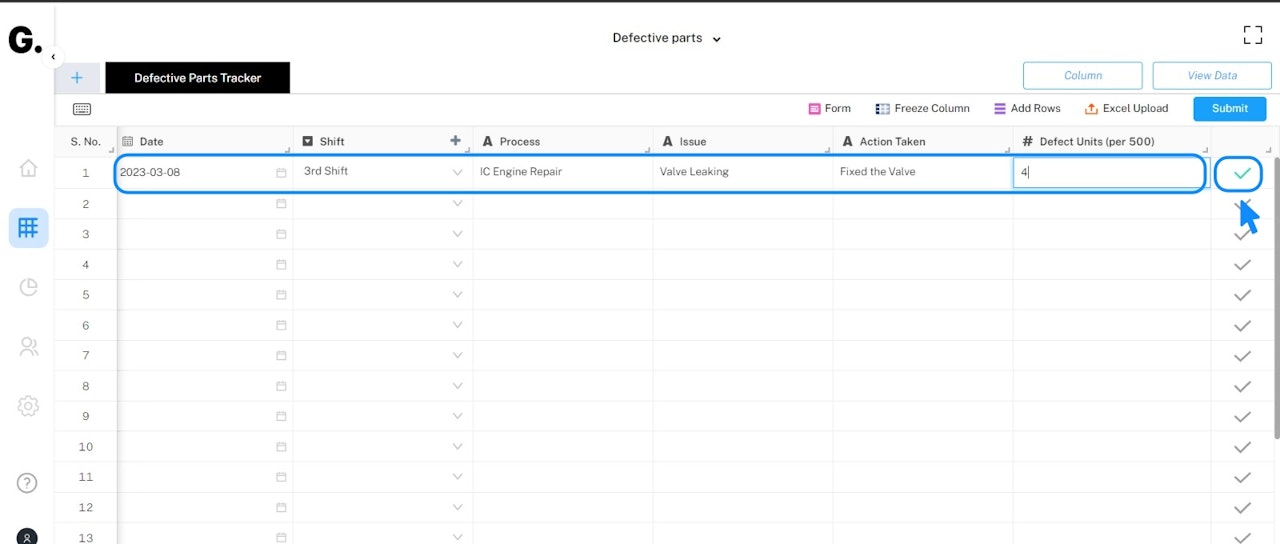Open the 3rd Shift dropdown in row 1

pos(457,172)
